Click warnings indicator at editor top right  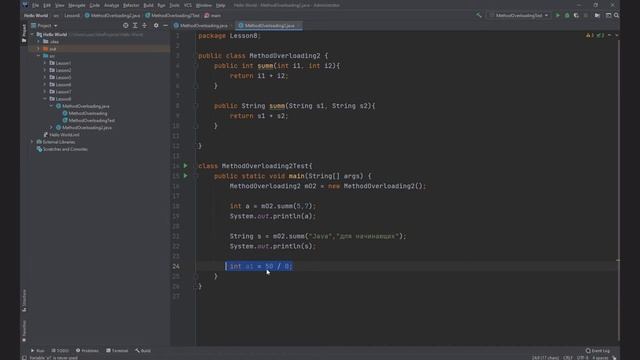pos(595,36)
